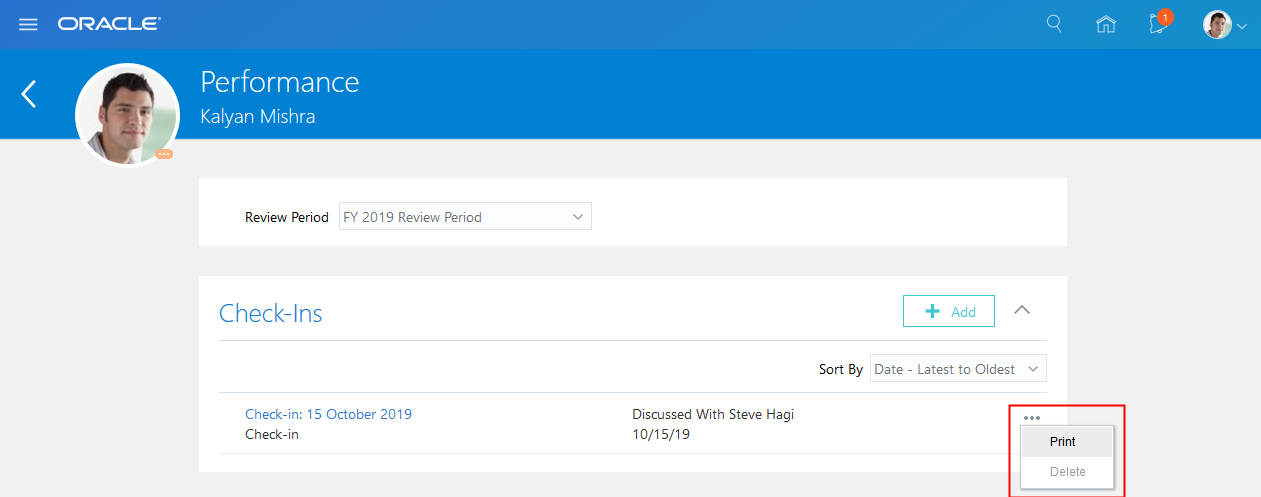Go to the Home page icon

click(1106, 25)
